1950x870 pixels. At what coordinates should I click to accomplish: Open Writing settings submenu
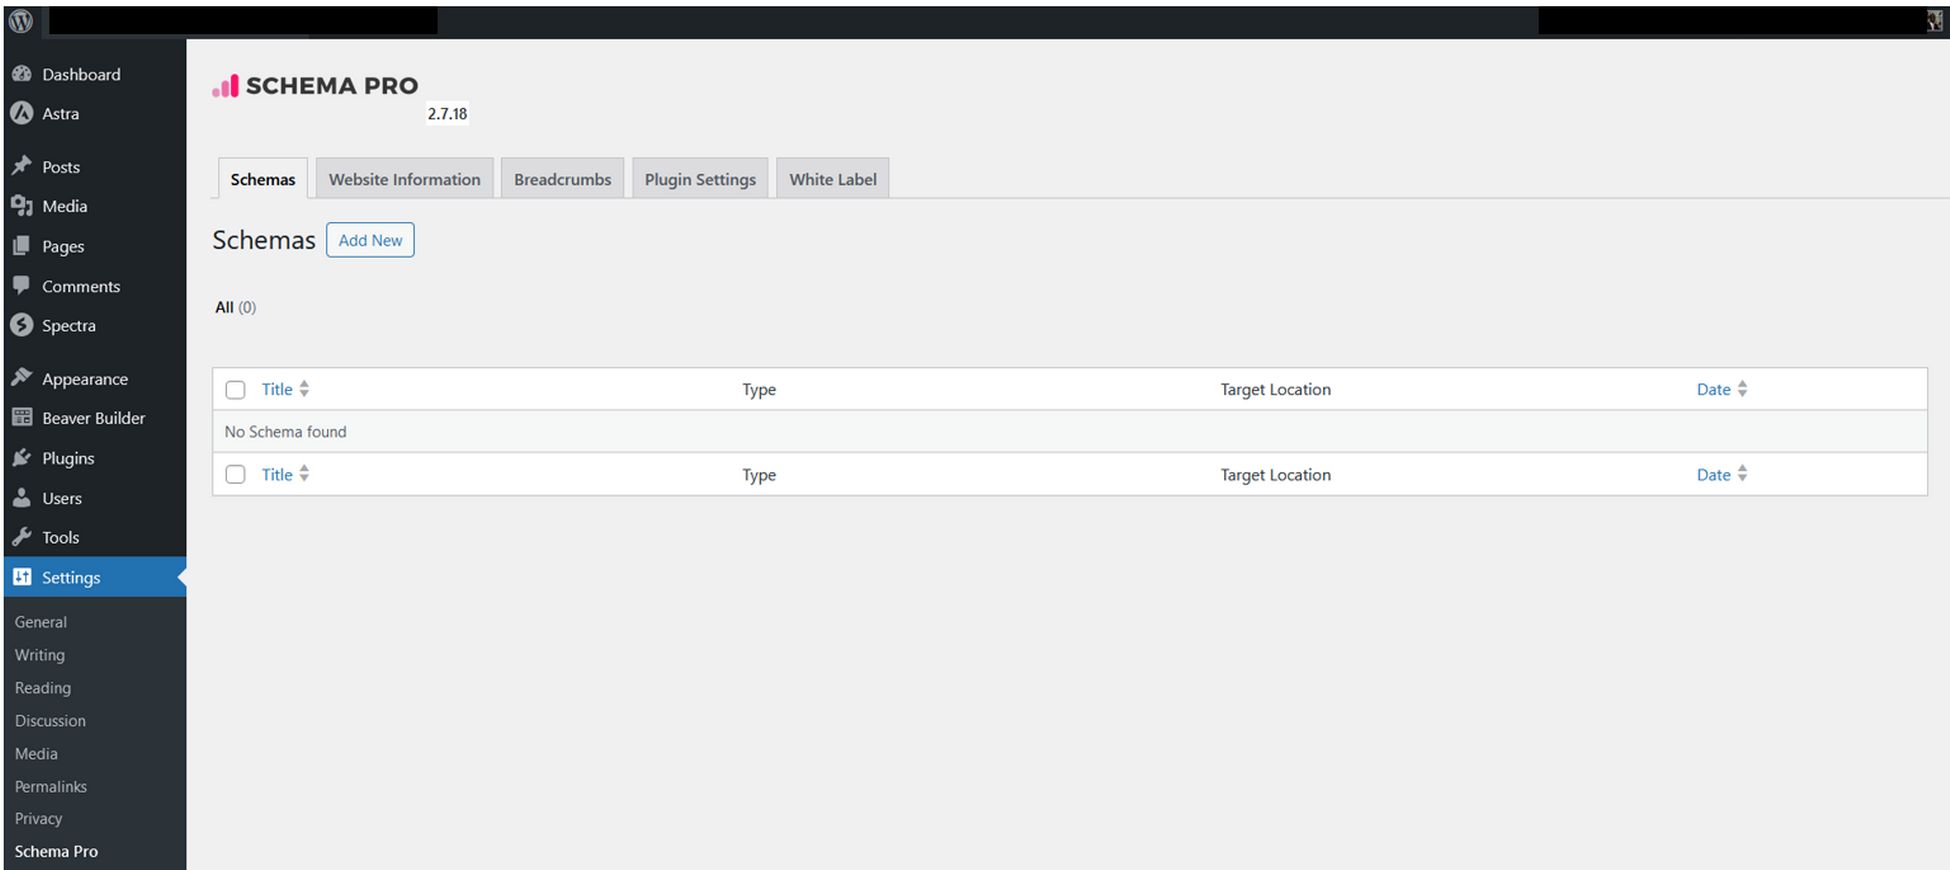click(40, 654)
